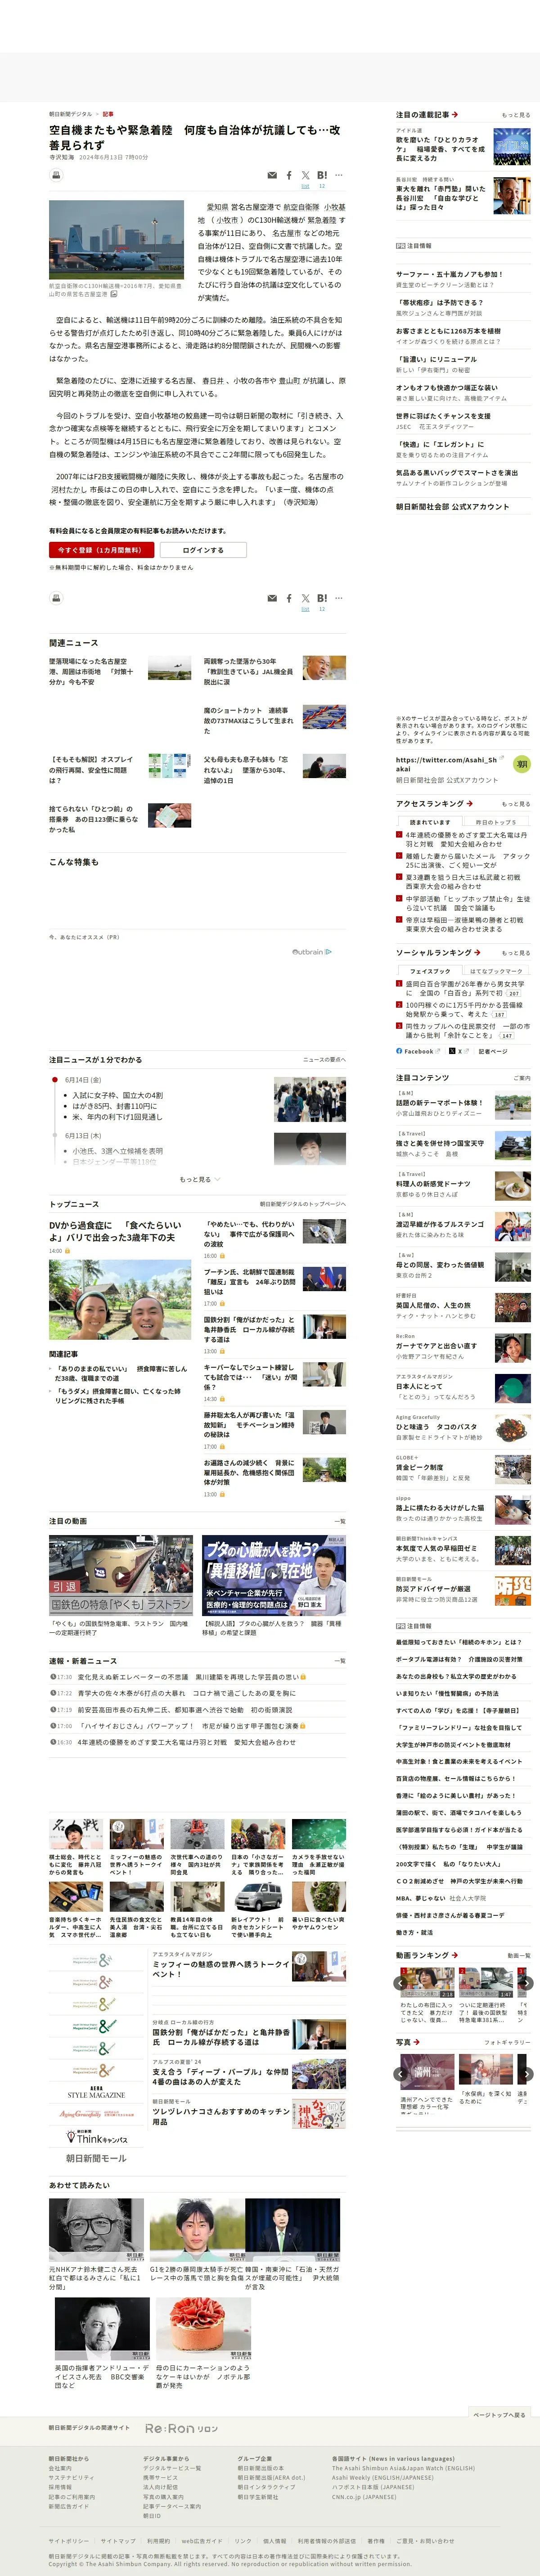Bookmark with the top Hatena B! icon
Image resolution: width=540 pixels, height=2576 pixels.
coord(322,175)
